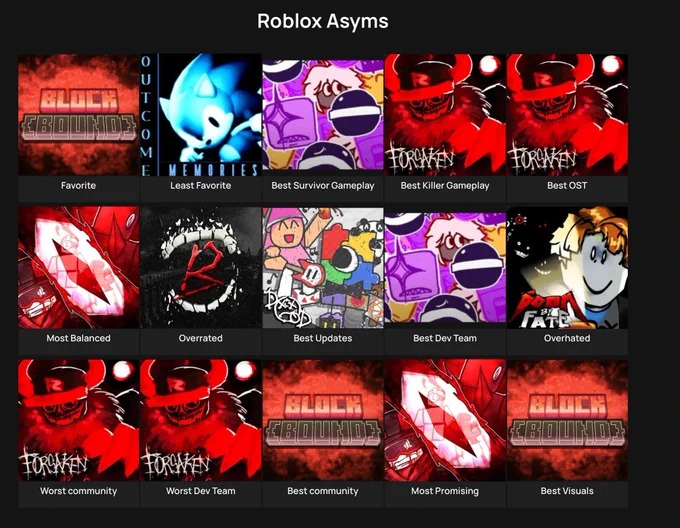Click the 'Best OST' label
Screen dimensions: 680x528
pyautogui.click(x=567, y=186)
